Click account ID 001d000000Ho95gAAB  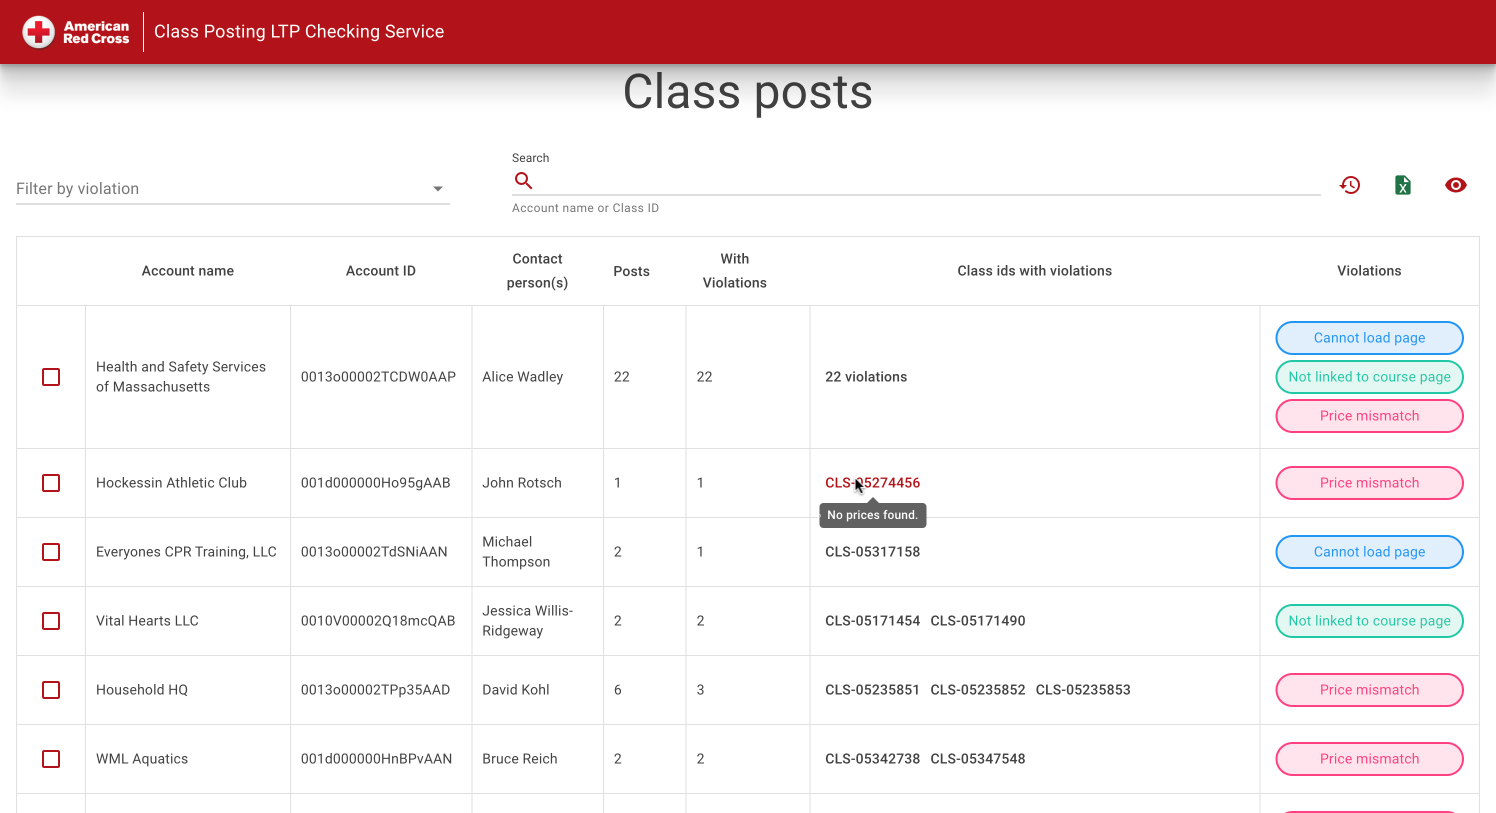(376, 483)
